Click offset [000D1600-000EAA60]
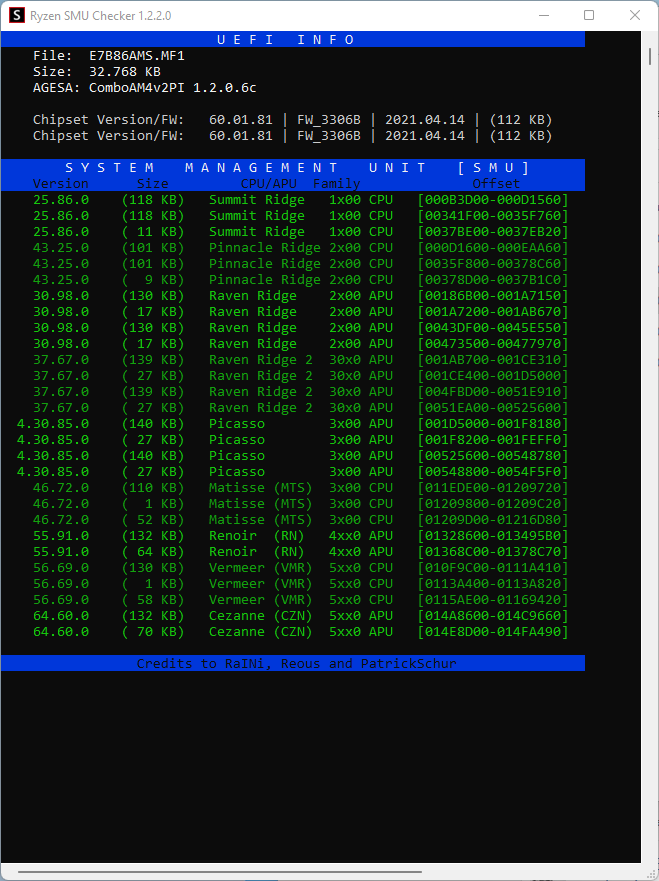This screenshot has width=659, height=881. 493,248
